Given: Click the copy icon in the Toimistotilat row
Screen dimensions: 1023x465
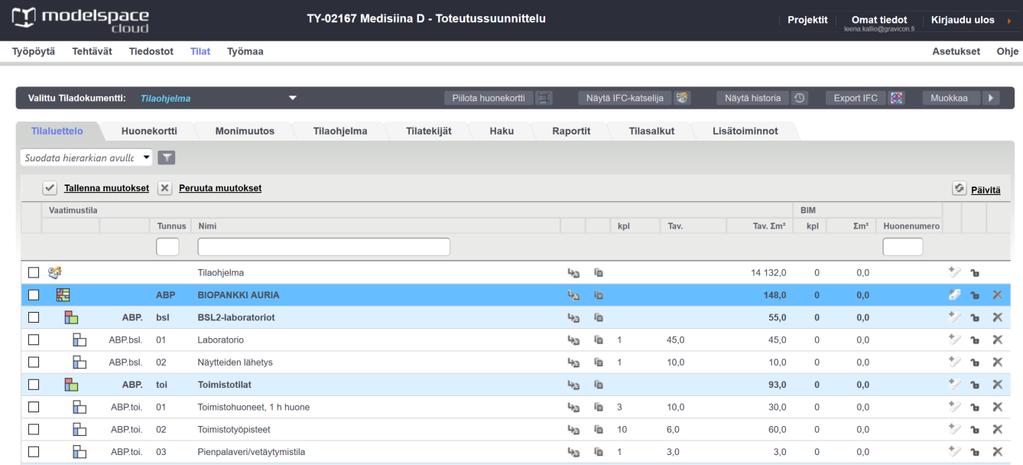Looking at the screenshot, I should click(x=598, y=385).
